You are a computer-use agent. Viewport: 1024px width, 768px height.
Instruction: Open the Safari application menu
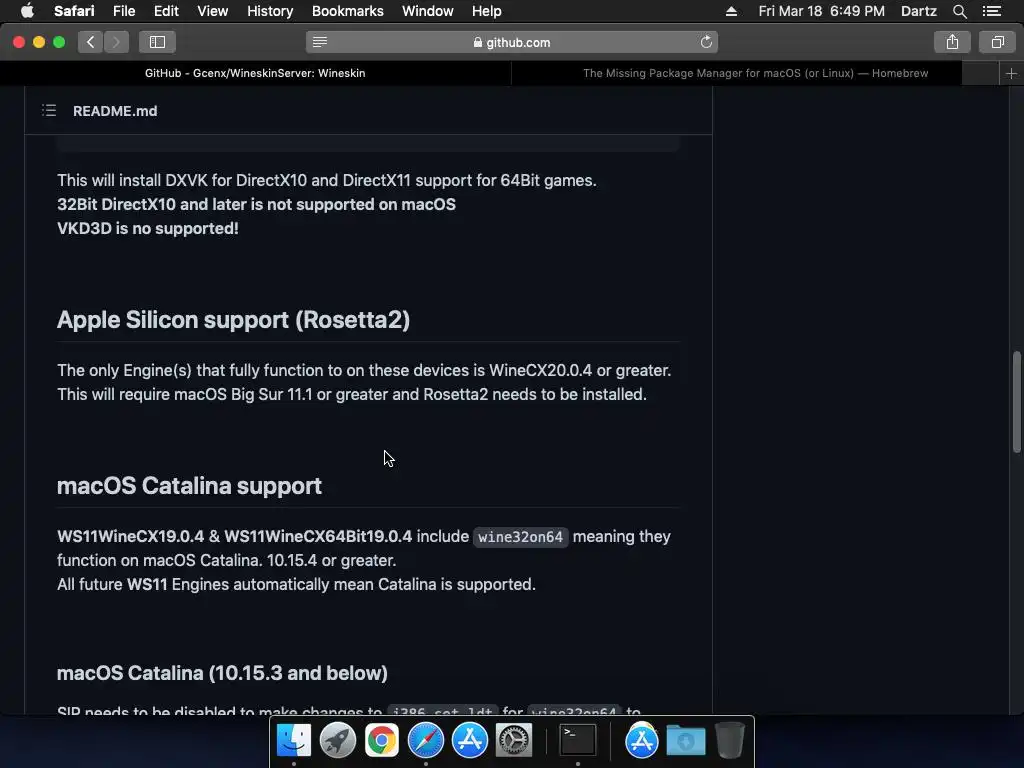(x=74, y=11)
